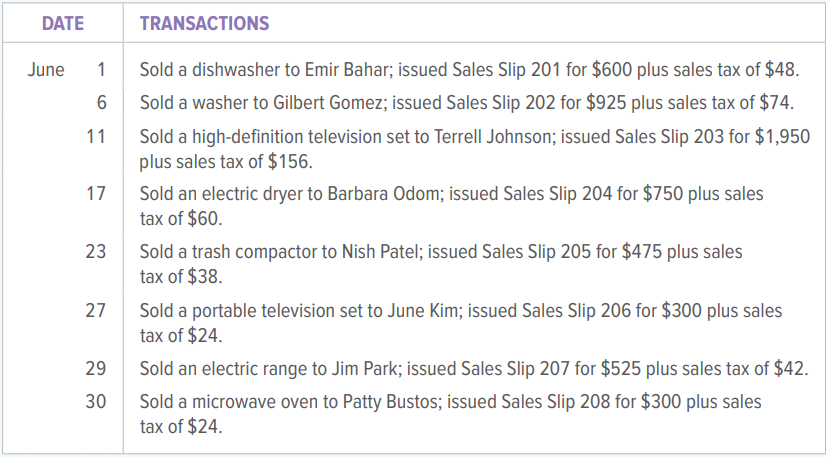Select the Barbara Odom electric dryer entry

click(451, 205)
